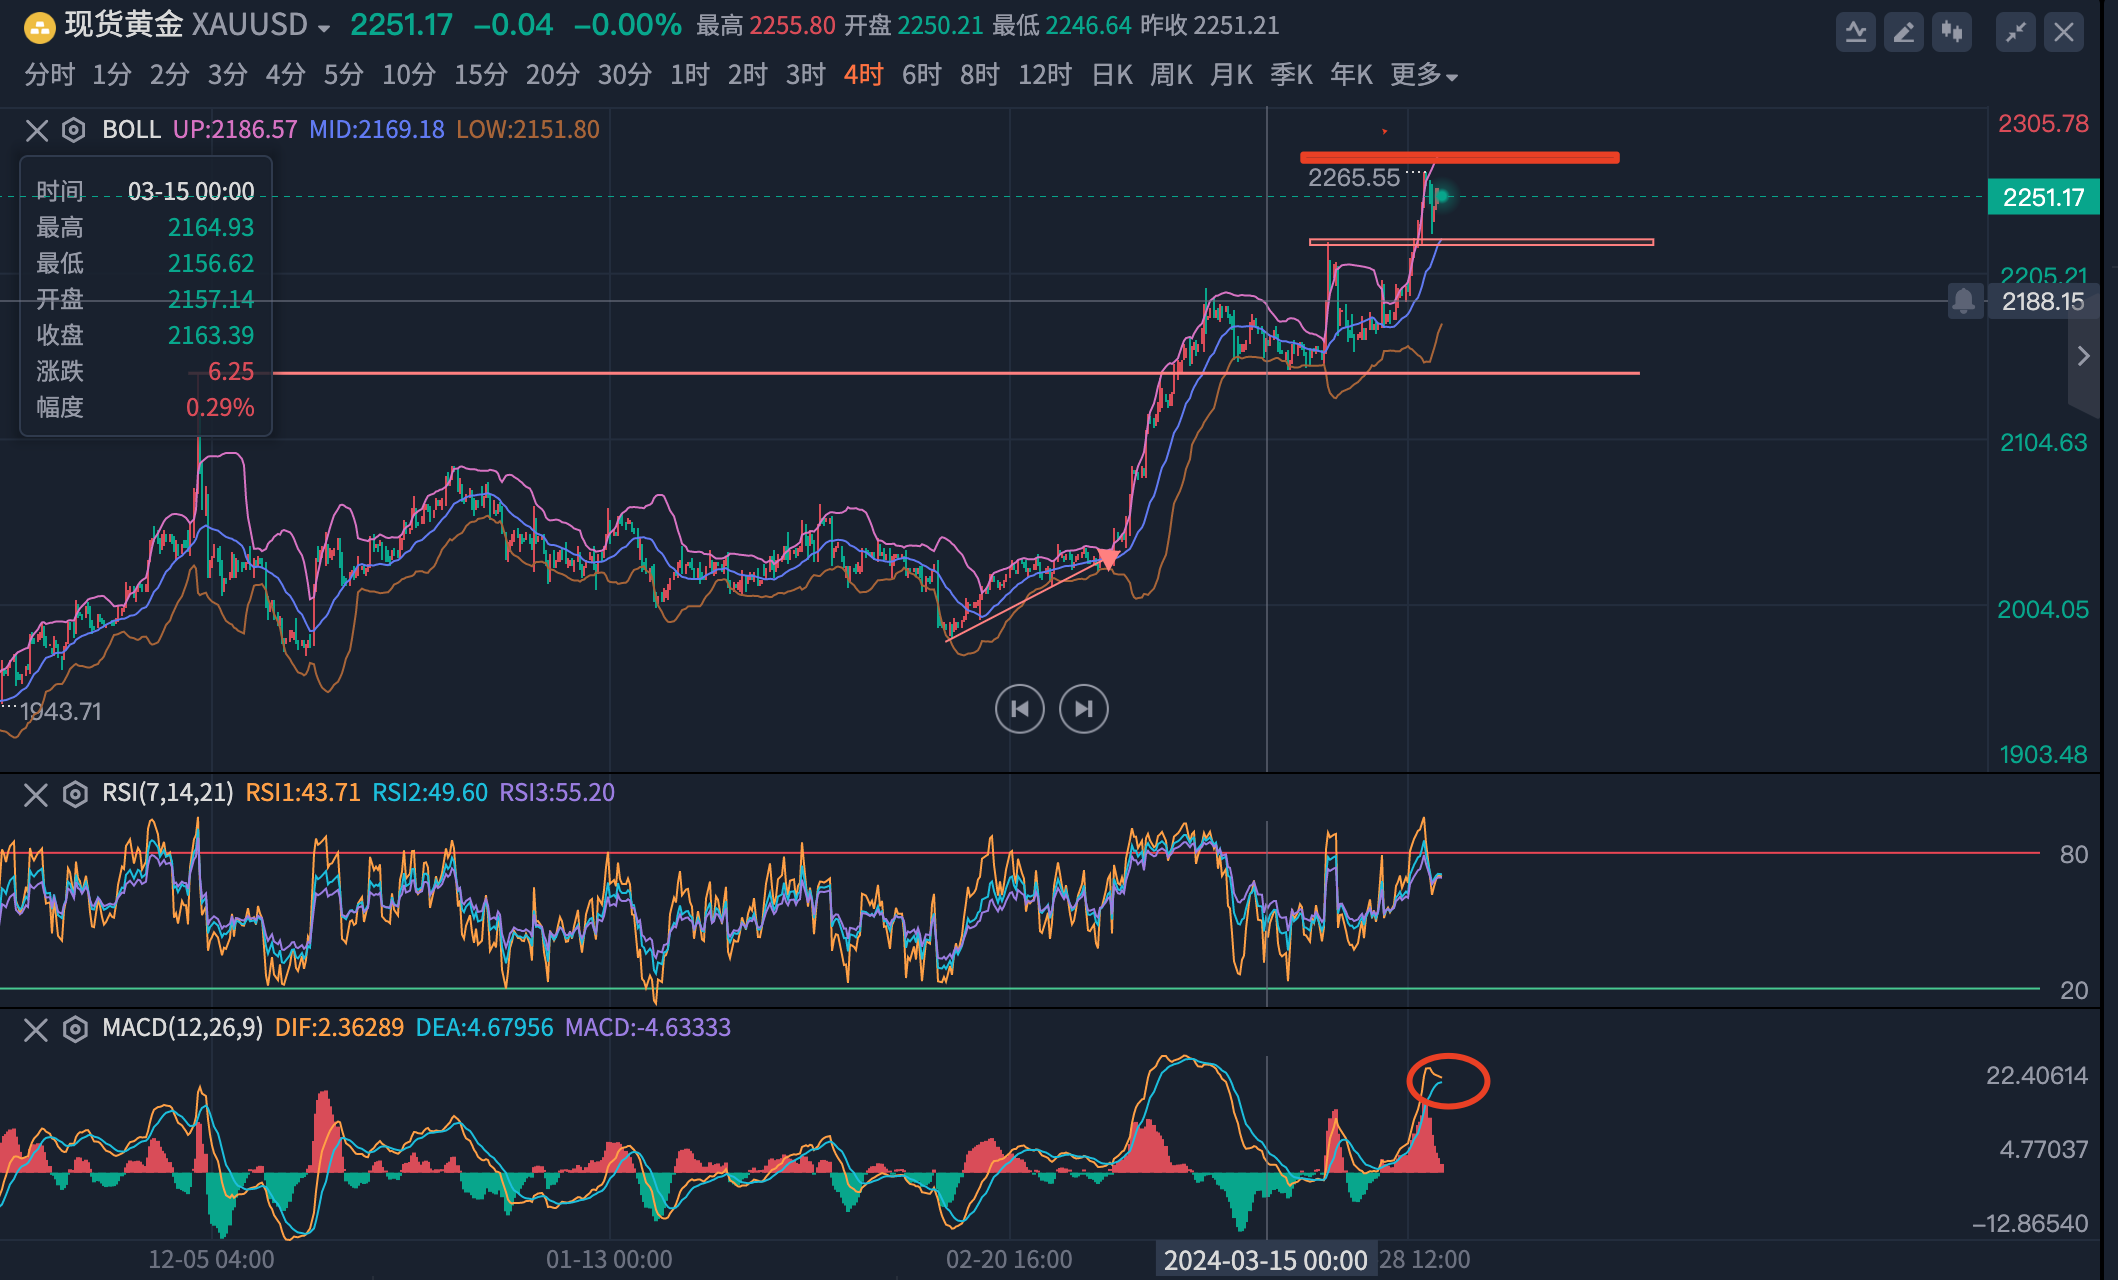This screenshot has width=2118, height=1280.
Task: Open RSI indicator settings icon
Action: point(75,795)
